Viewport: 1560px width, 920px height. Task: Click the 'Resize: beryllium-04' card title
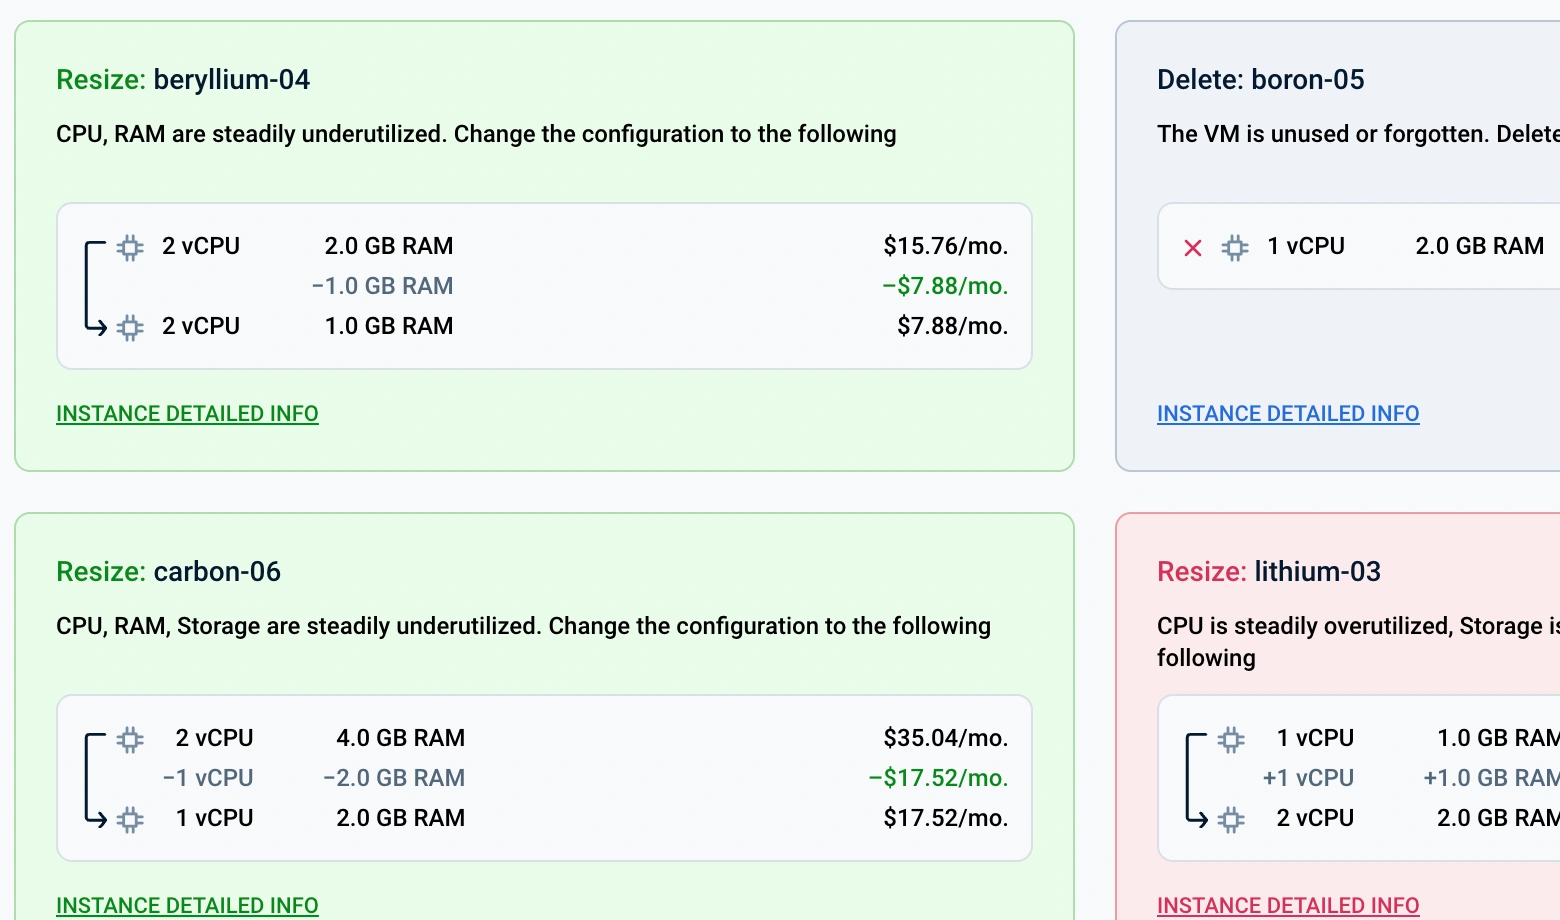tap(183, 80)
